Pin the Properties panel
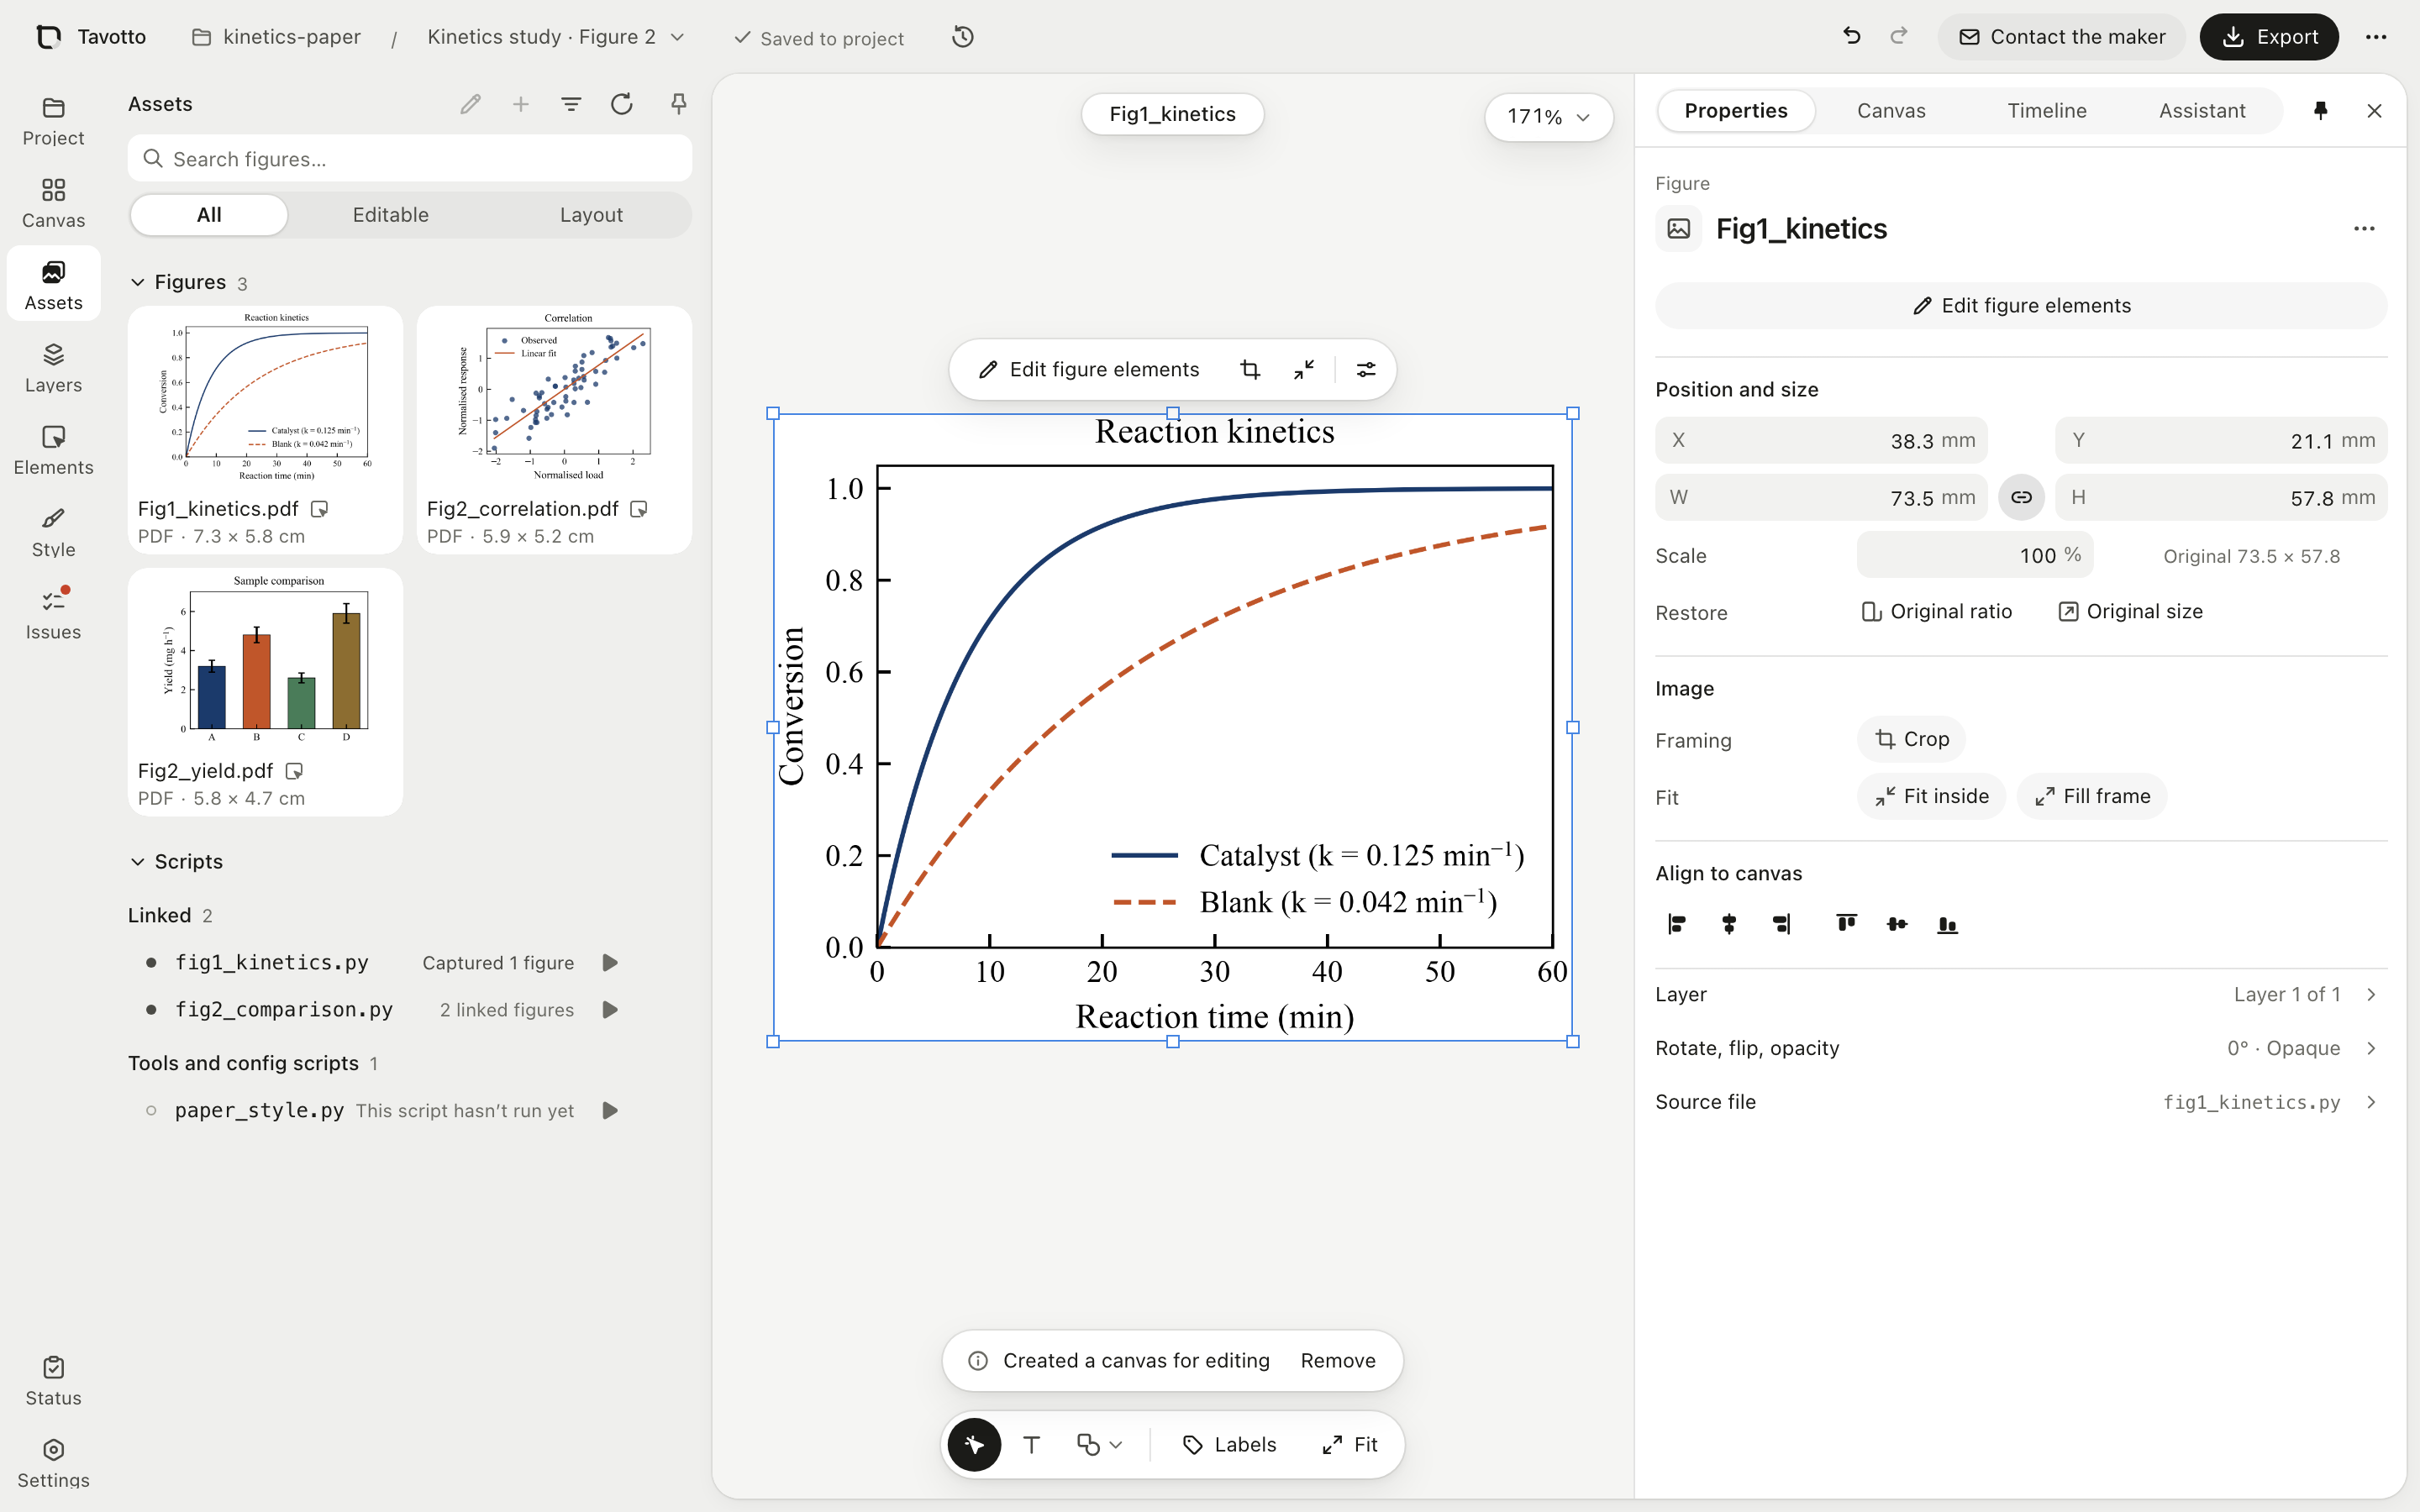Viewport: 2420px width, 1512px height. pyautogui.click(x=2320, y=111)
